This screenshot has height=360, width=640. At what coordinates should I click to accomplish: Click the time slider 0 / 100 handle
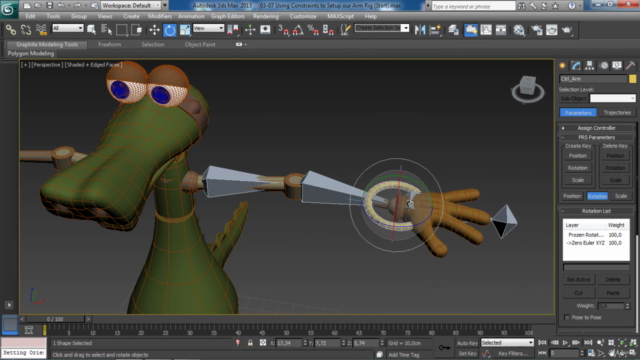55,319
